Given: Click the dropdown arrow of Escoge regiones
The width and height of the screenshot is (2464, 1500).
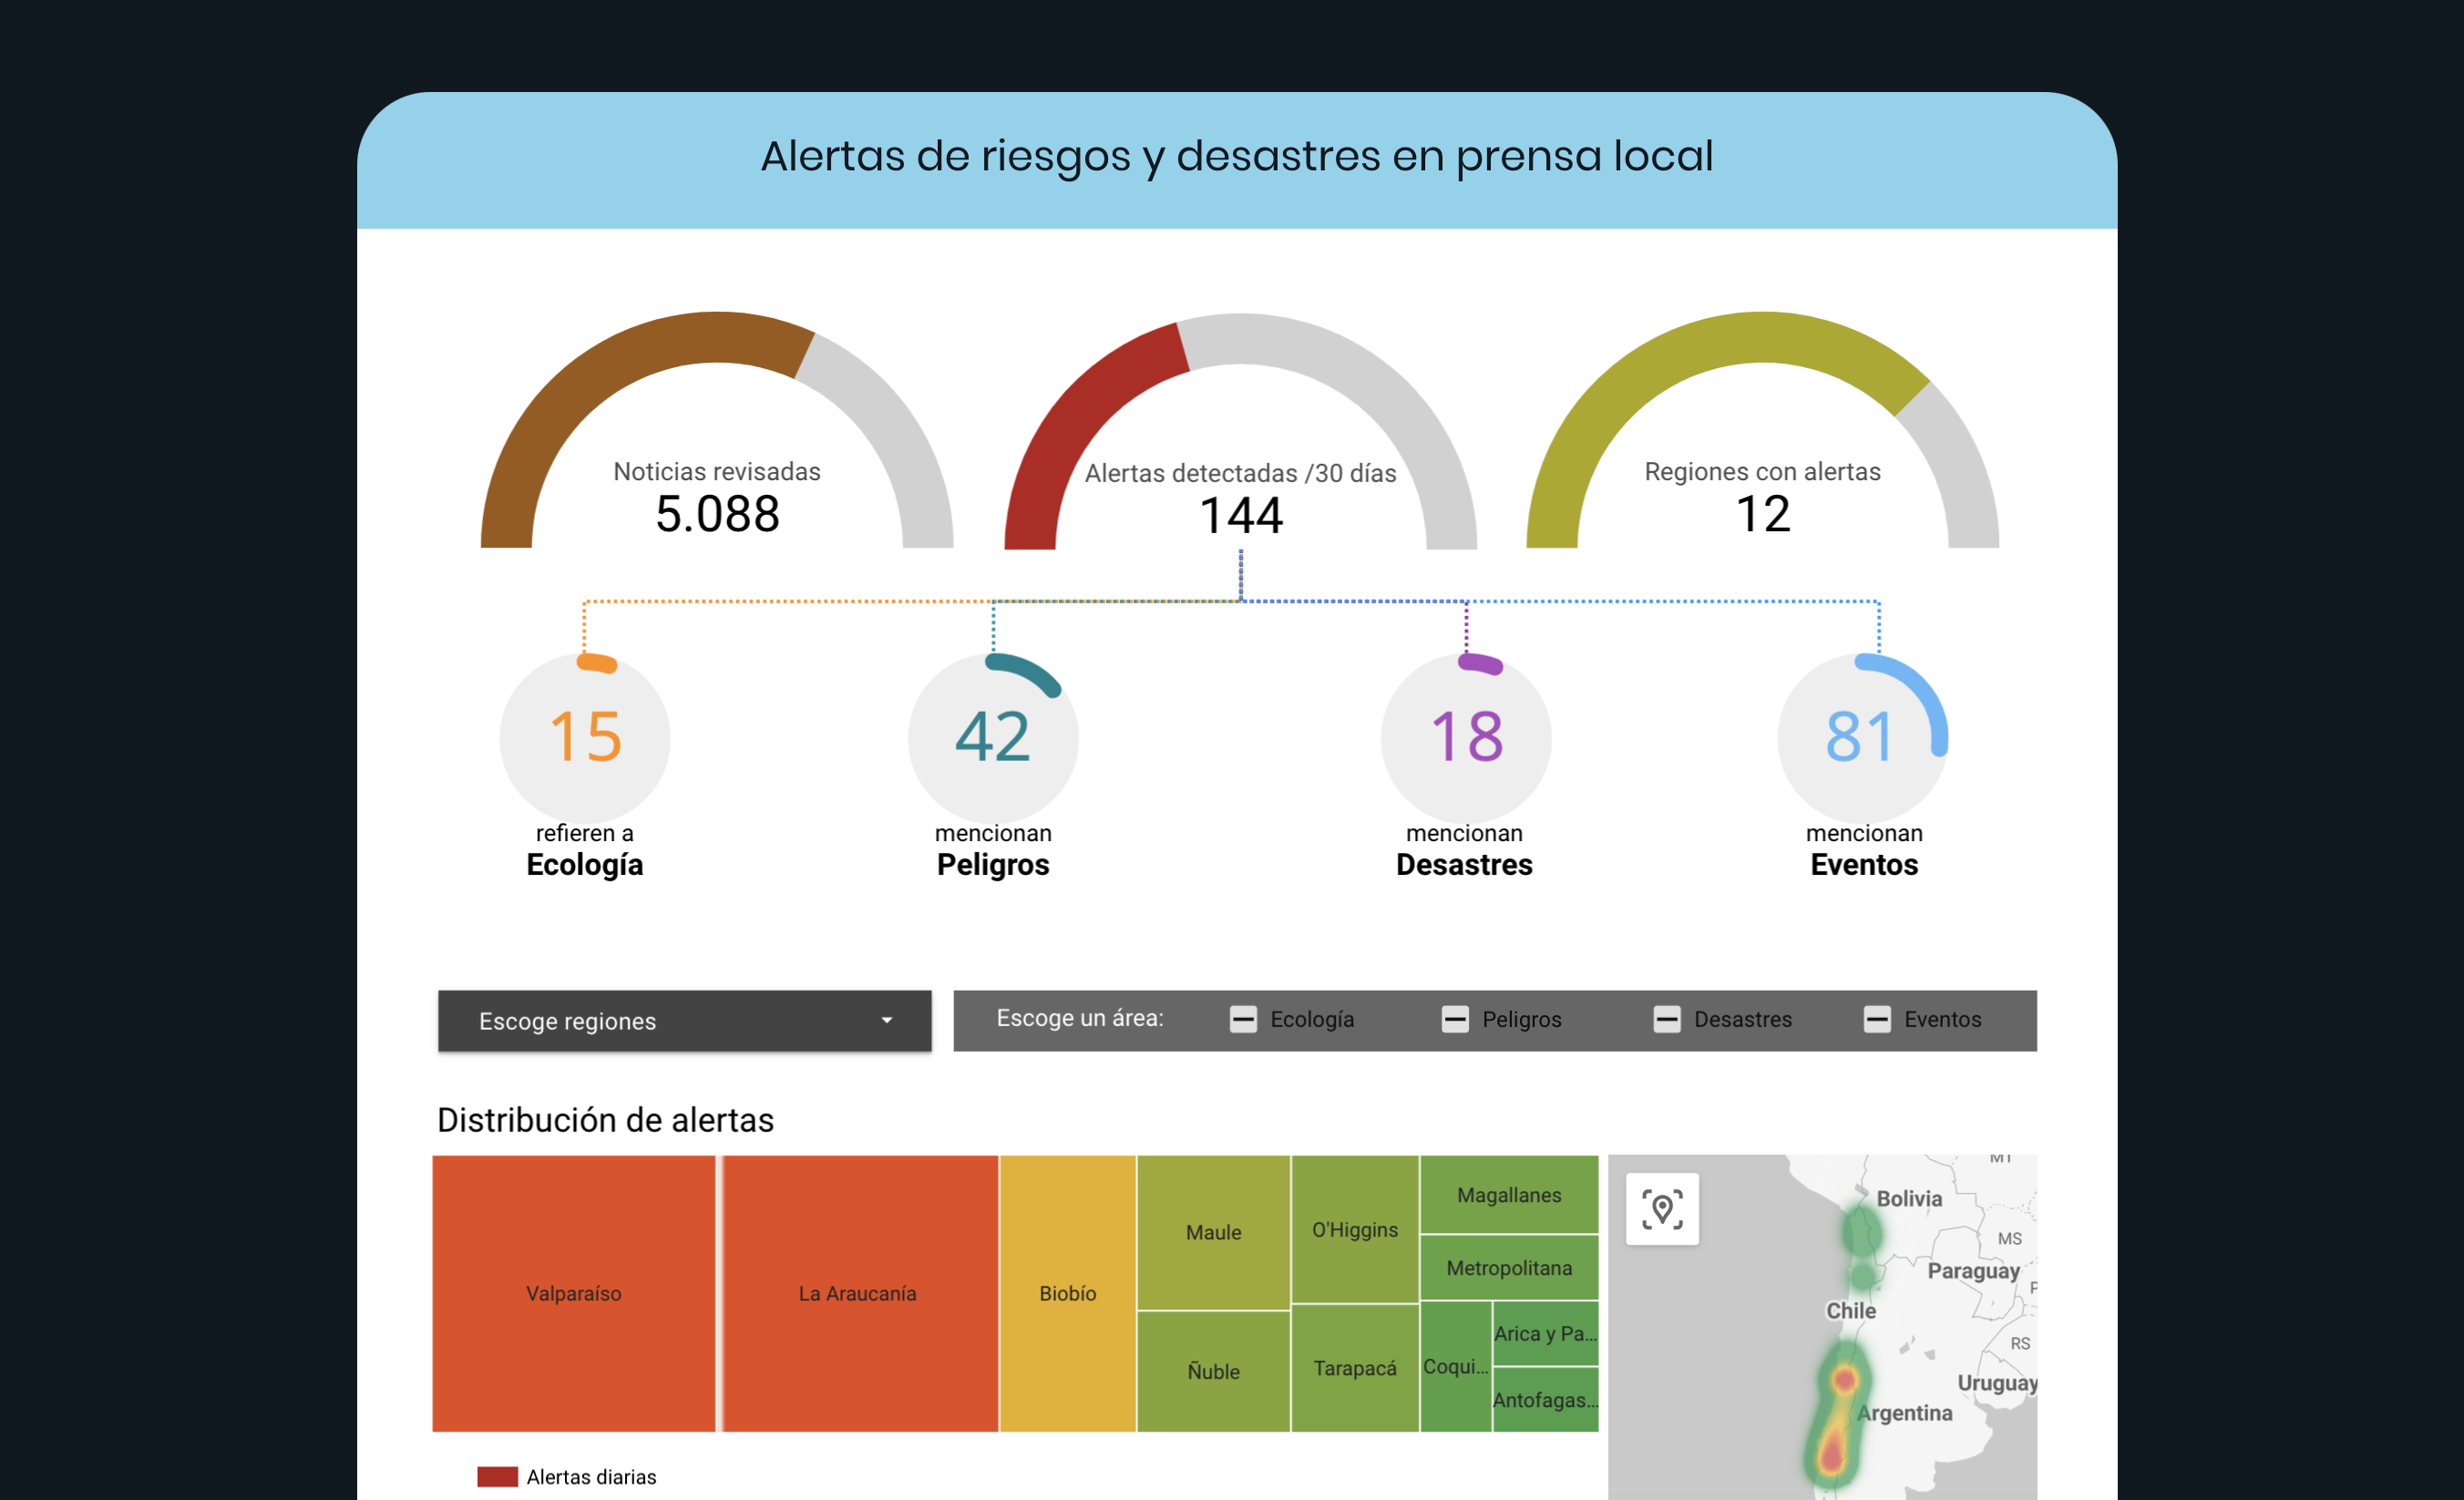Looking at the screenshot, I should pos(886,1021).
